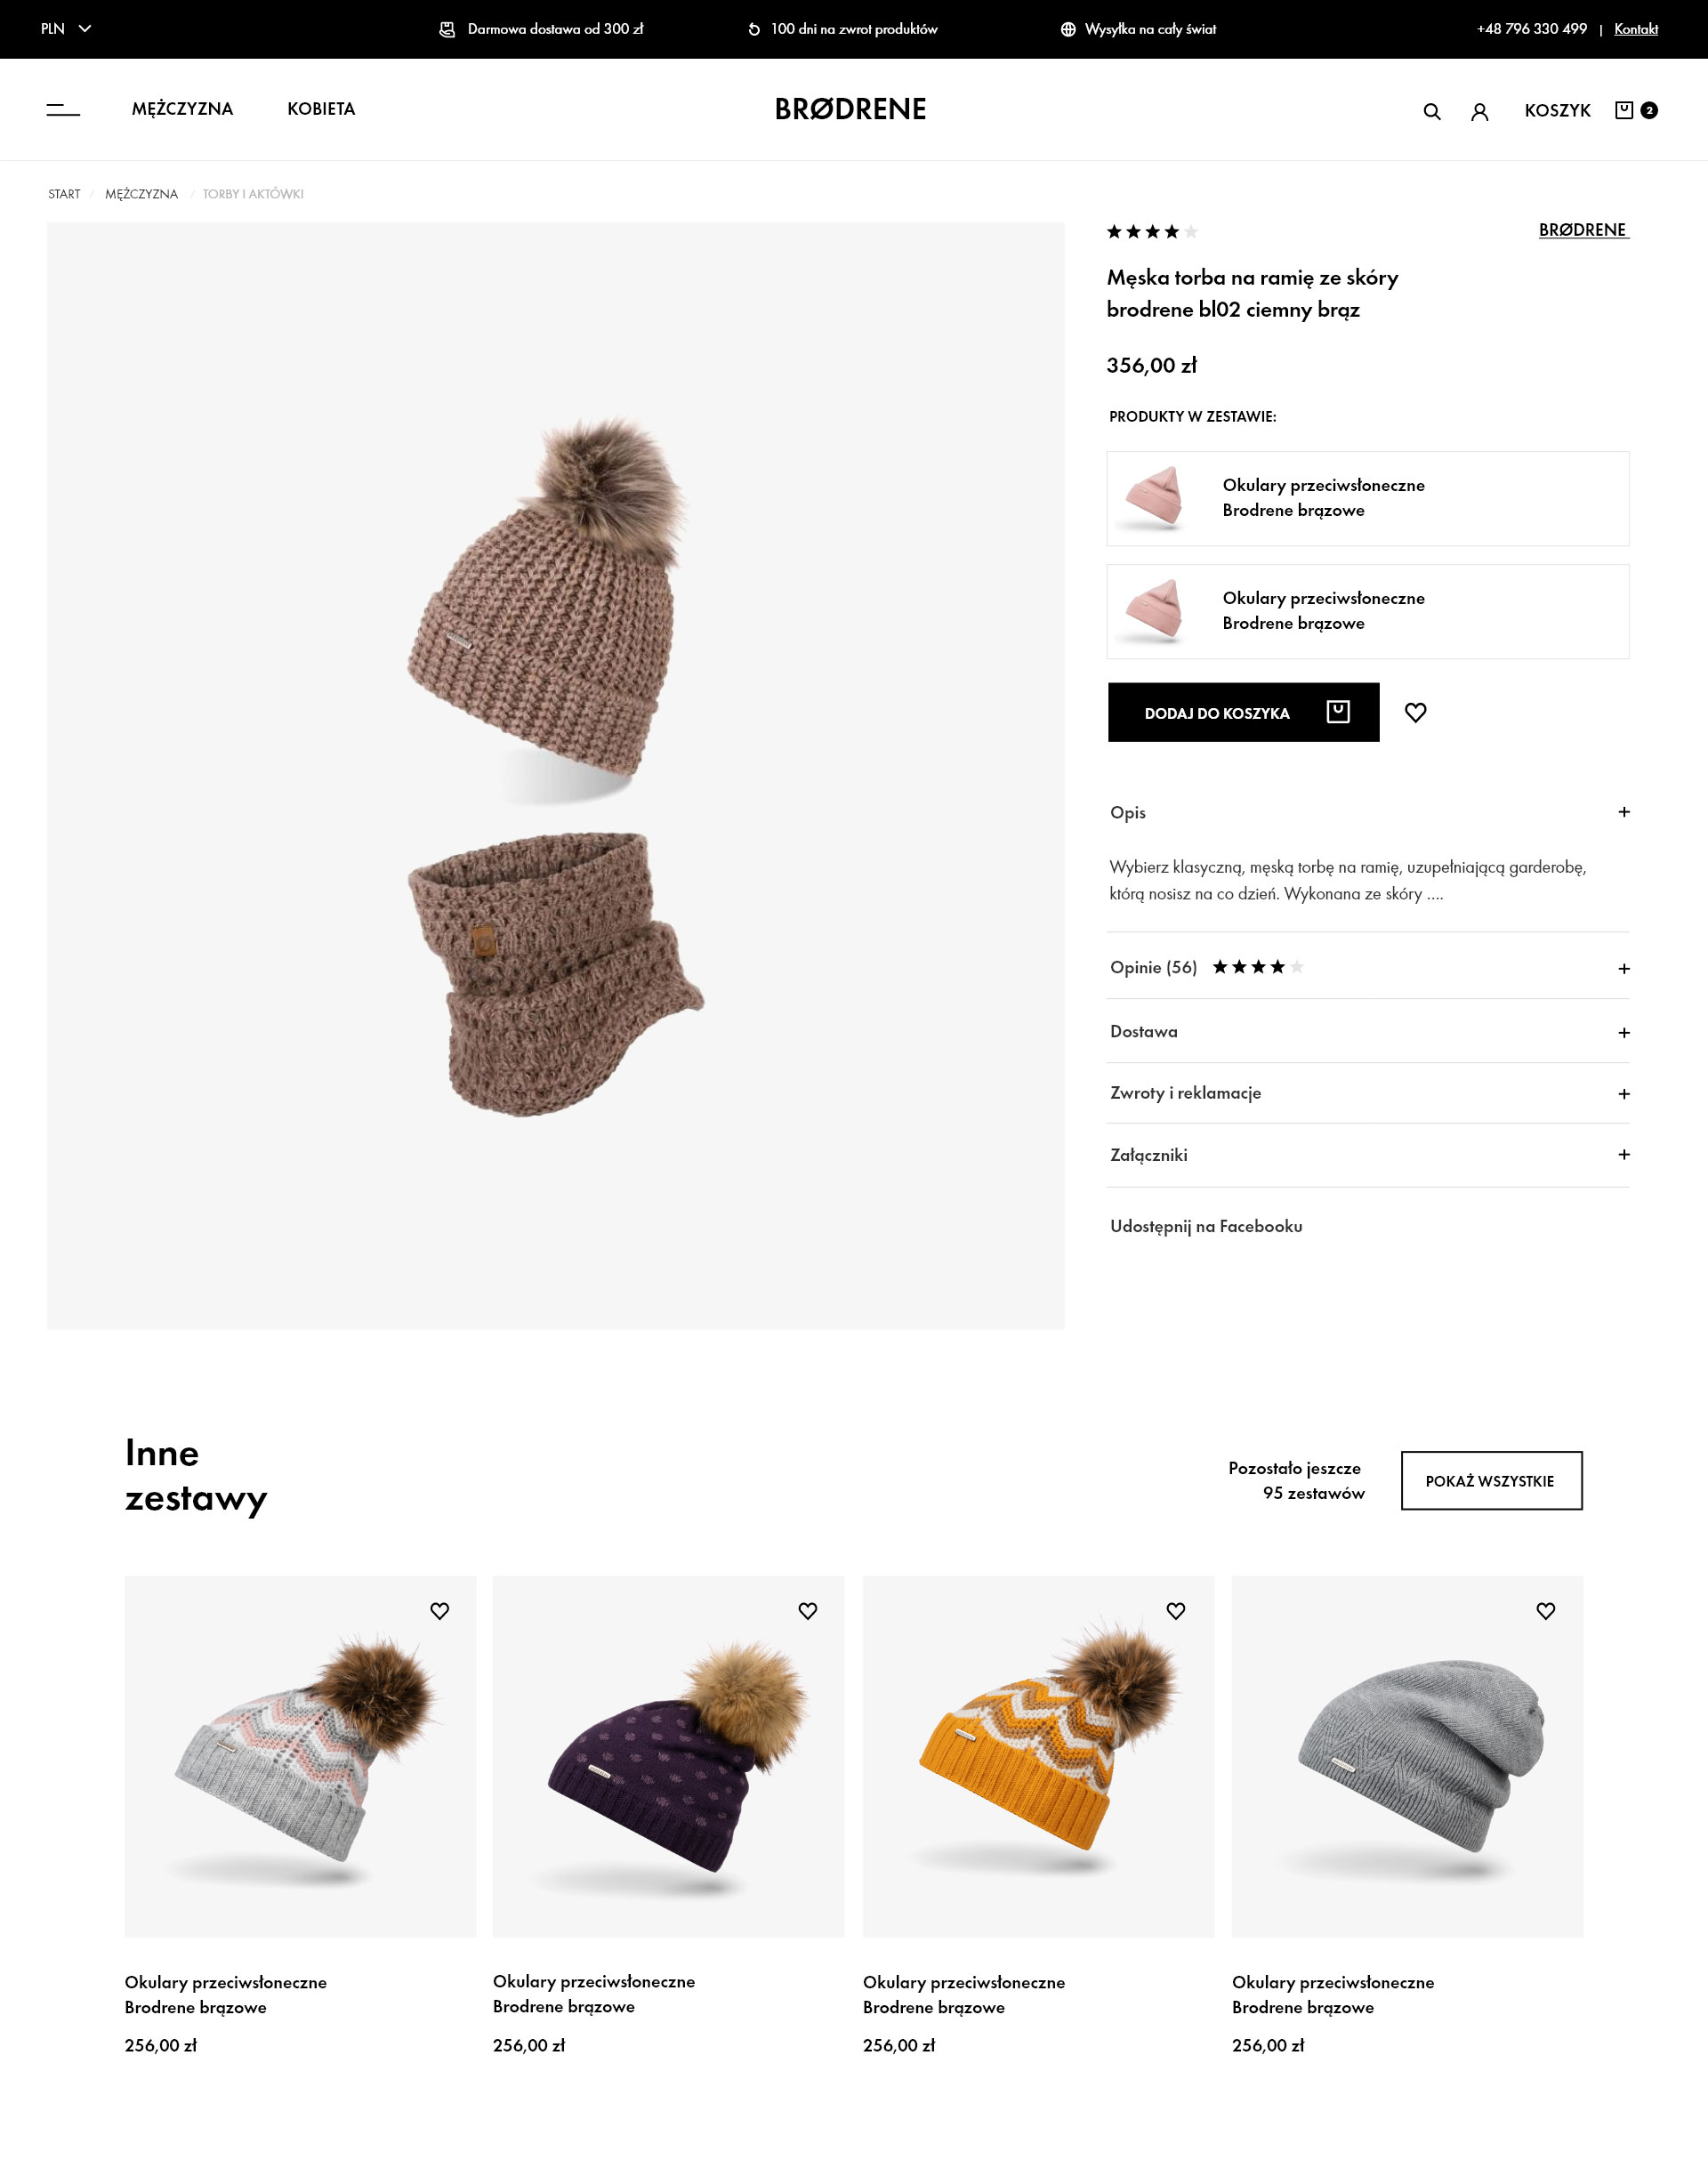This screenshot has height=2160, width=1708.
Task: Click the DODAJ DO KOSZYKA button
Action: tap(1243, 712)
